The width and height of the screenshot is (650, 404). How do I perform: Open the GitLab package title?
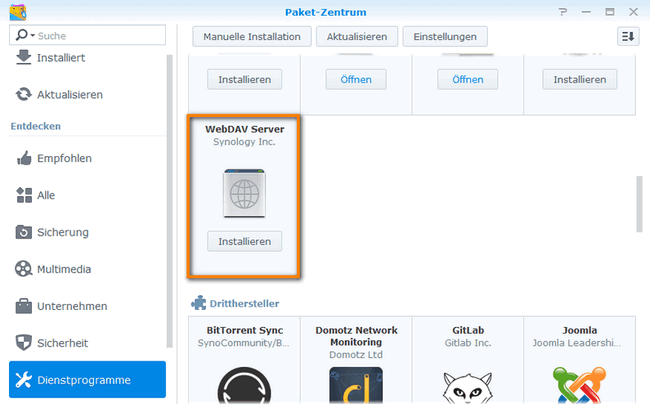468,330
